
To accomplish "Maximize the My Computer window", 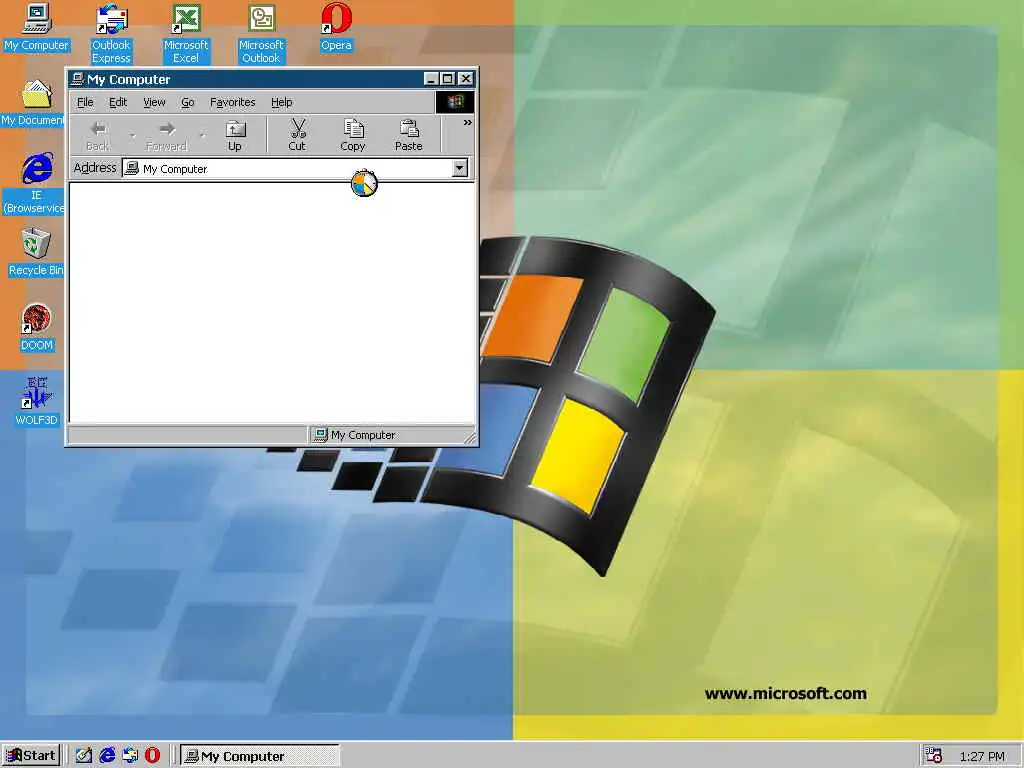I will (x=448, y=79).
